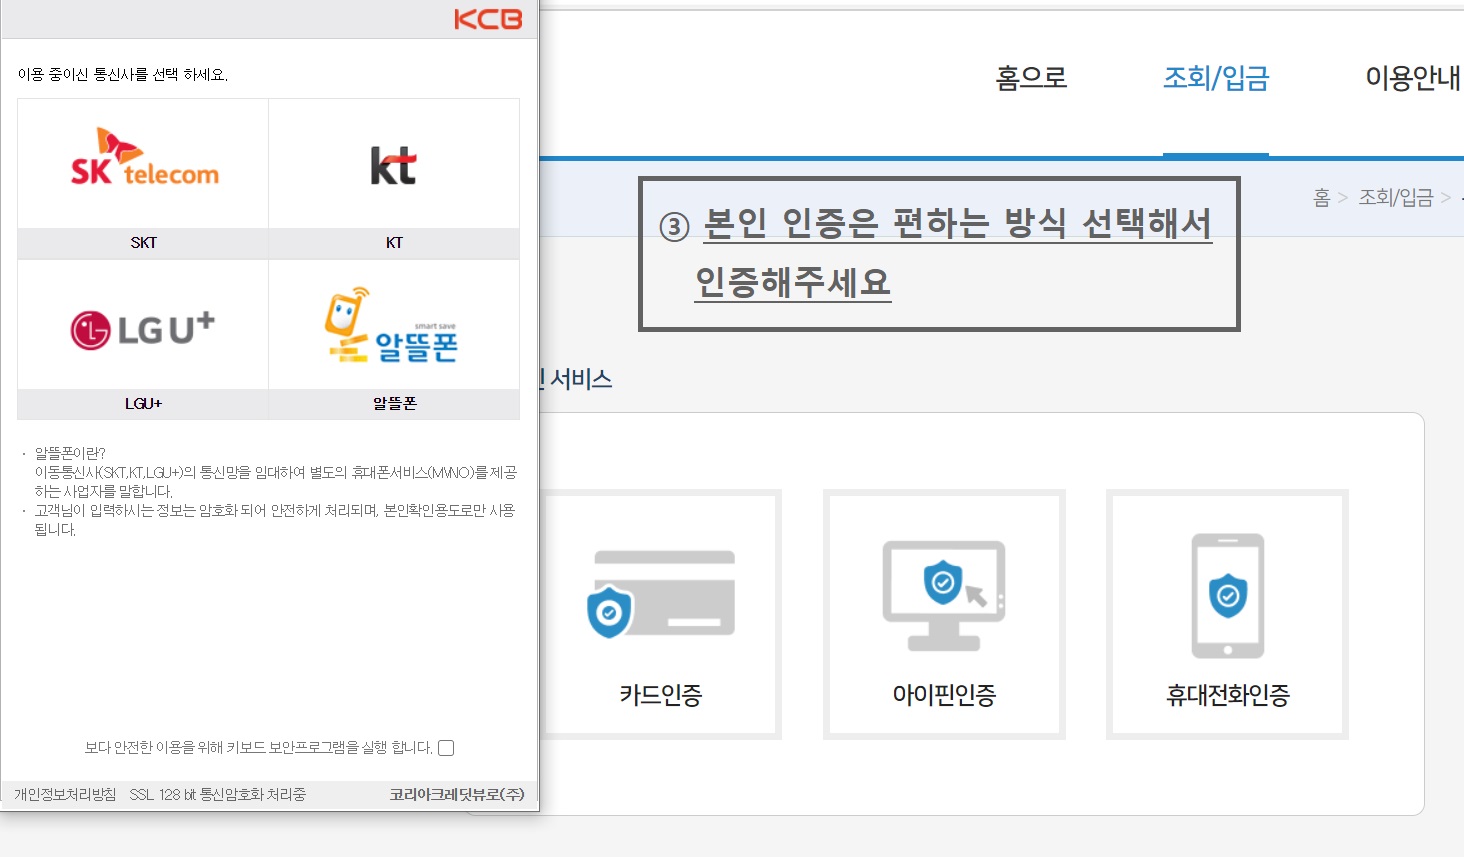1464x857 pixels.
Task: Open the 개인정보처리방침 link in popup footer
Action: click(65, 795)
